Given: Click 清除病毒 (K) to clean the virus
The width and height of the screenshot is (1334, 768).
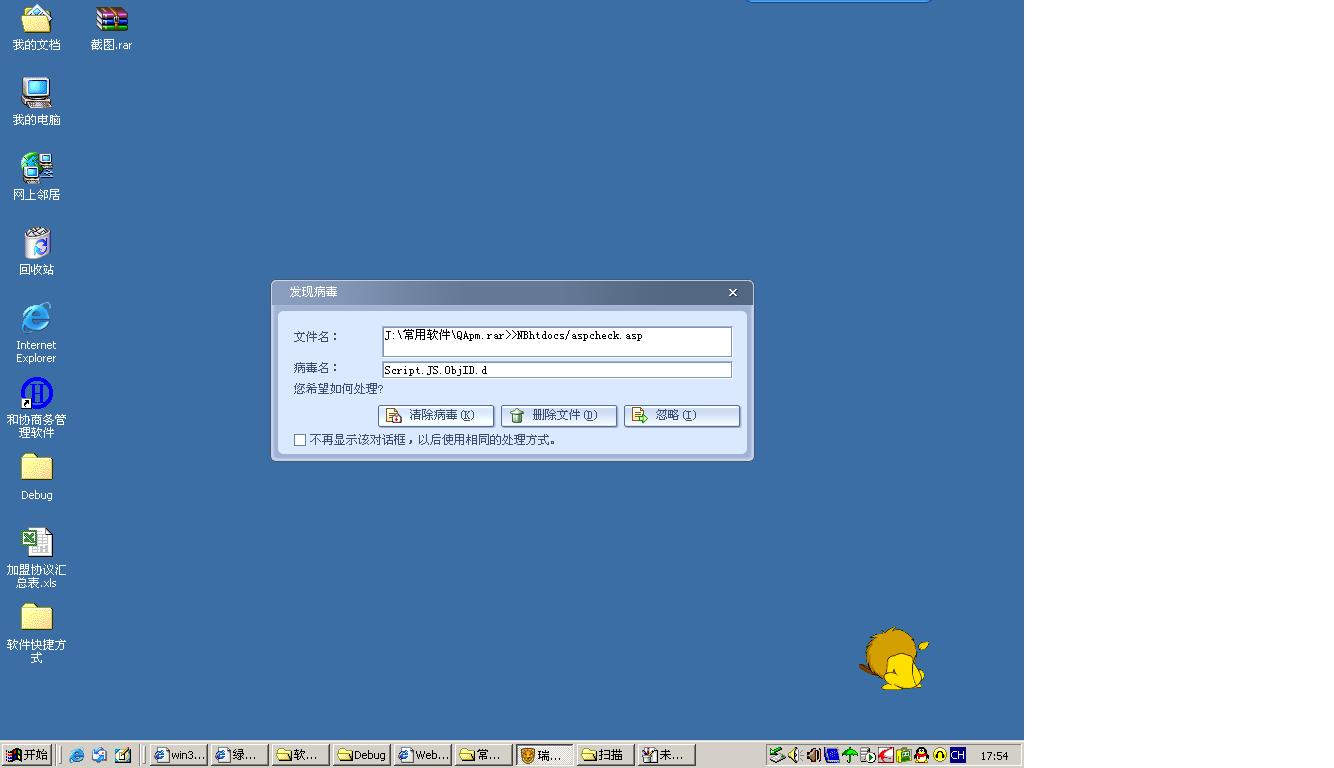Looking at the screenshot, I should [436, 416].
